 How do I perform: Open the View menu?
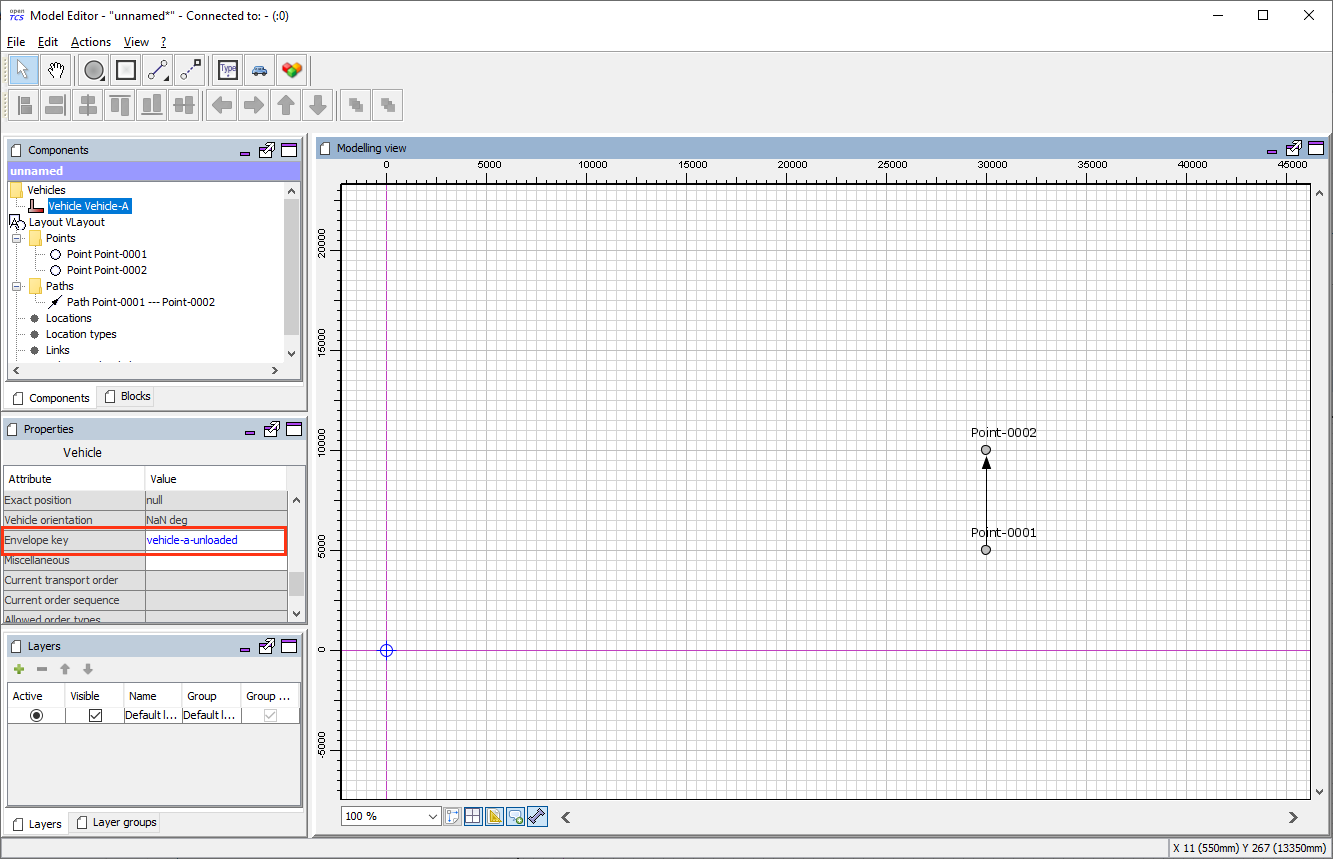coord(136,42)
